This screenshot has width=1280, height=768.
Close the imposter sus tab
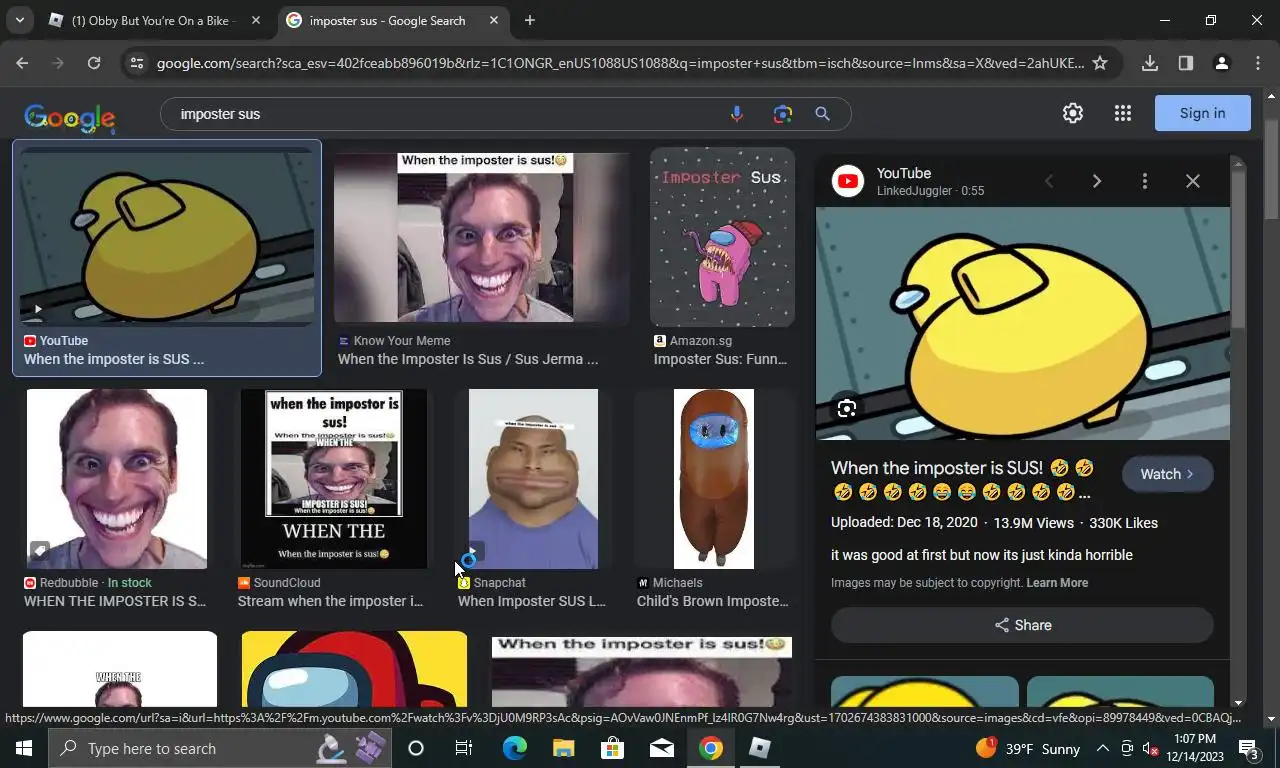tap(495, 20)
